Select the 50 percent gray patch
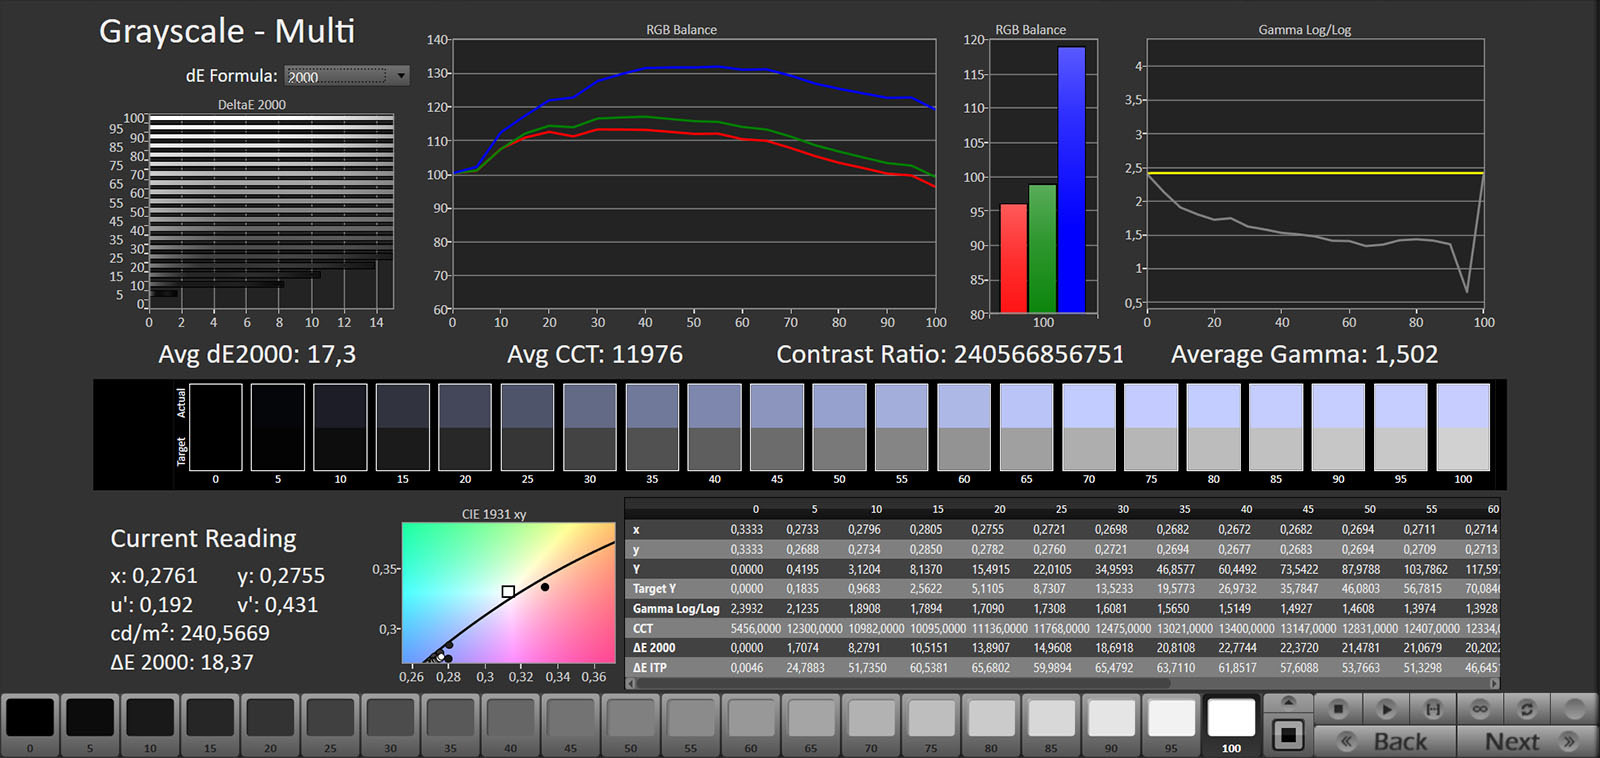1600x758 pixels. (630, 718)
